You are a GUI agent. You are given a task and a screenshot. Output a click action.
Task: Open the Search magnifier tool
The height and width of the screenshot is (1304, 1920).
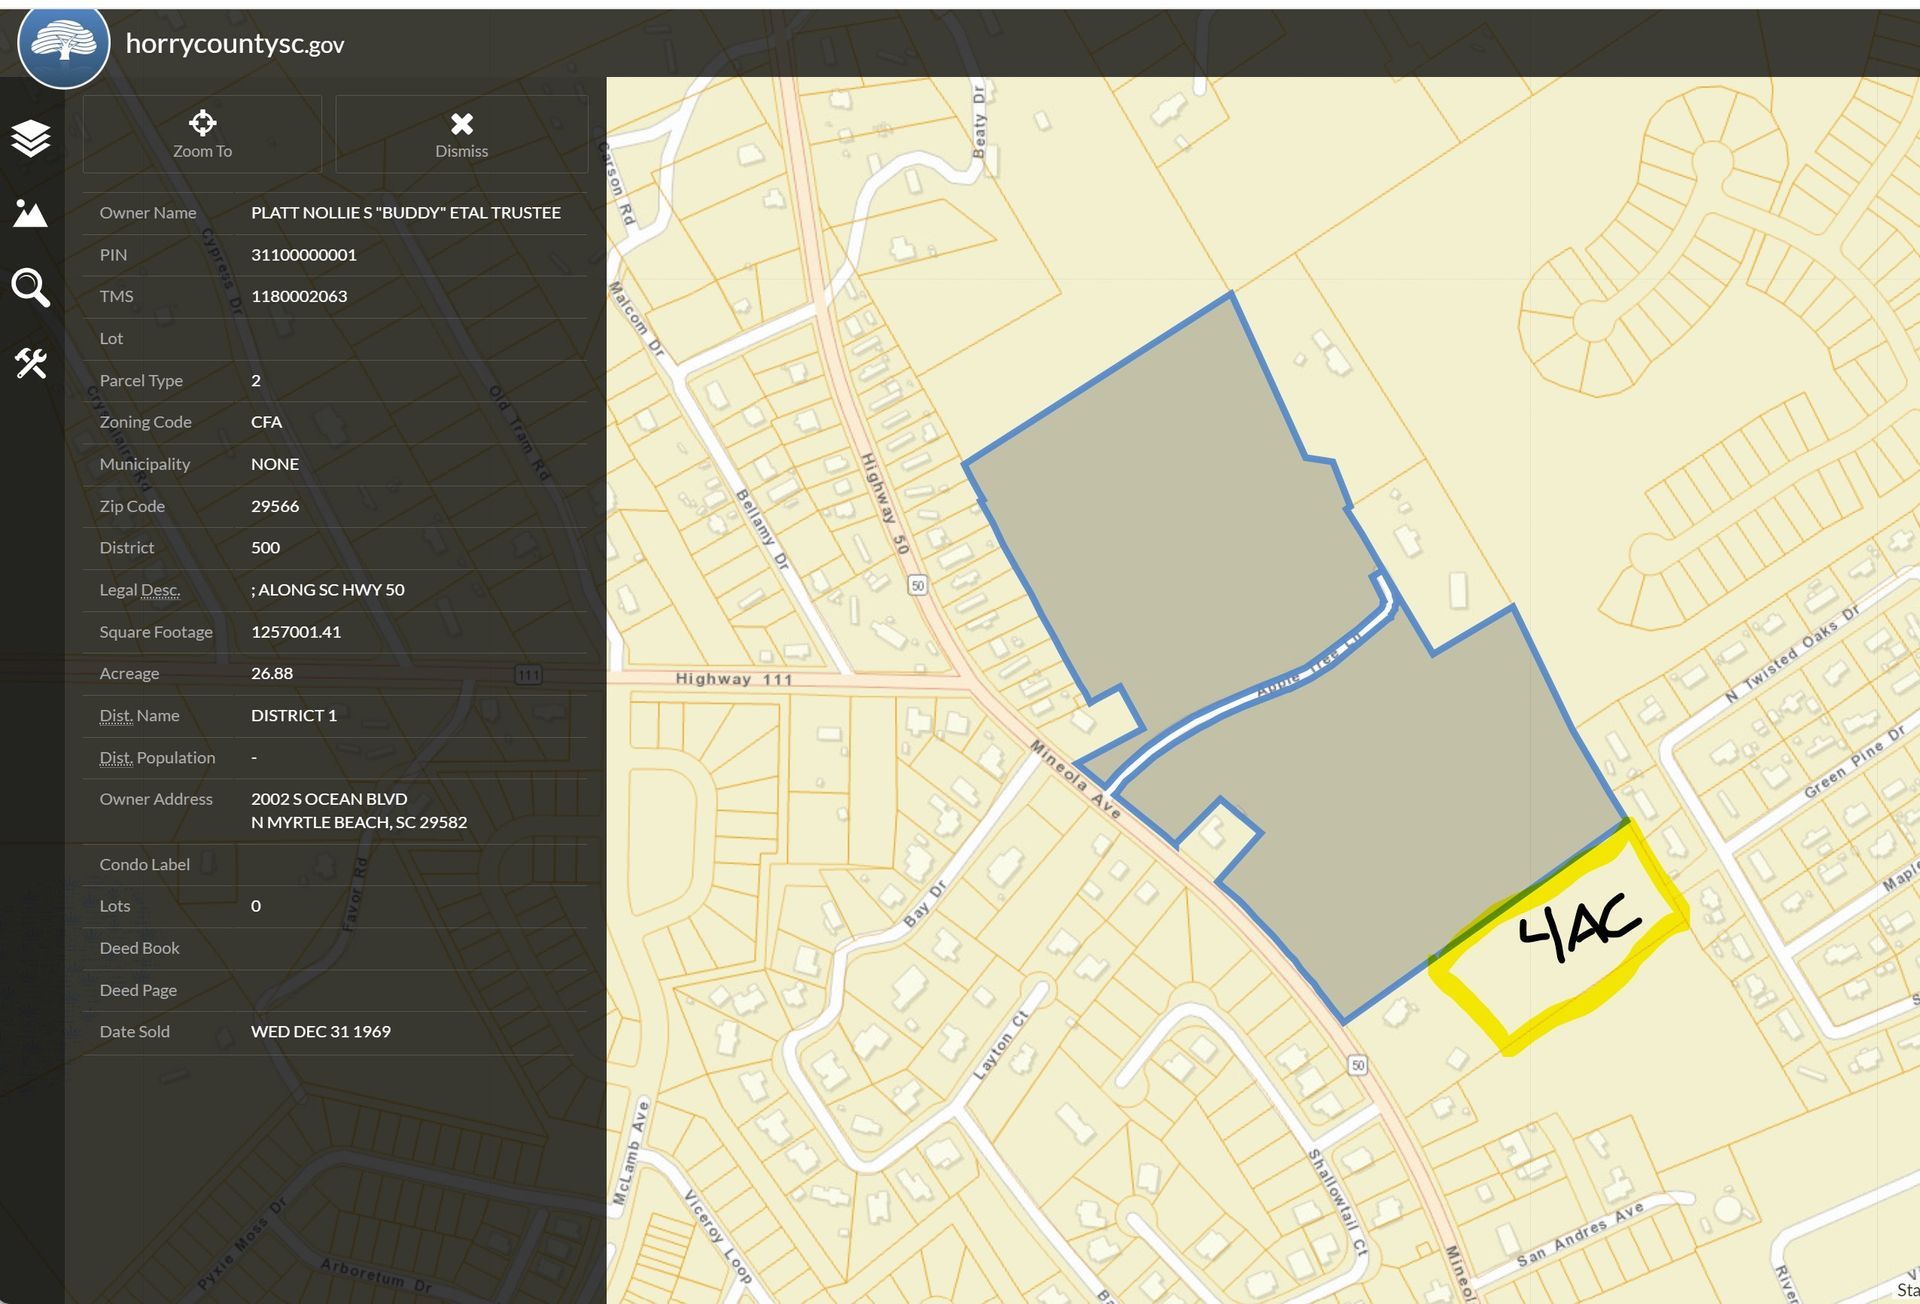(31, 288)
